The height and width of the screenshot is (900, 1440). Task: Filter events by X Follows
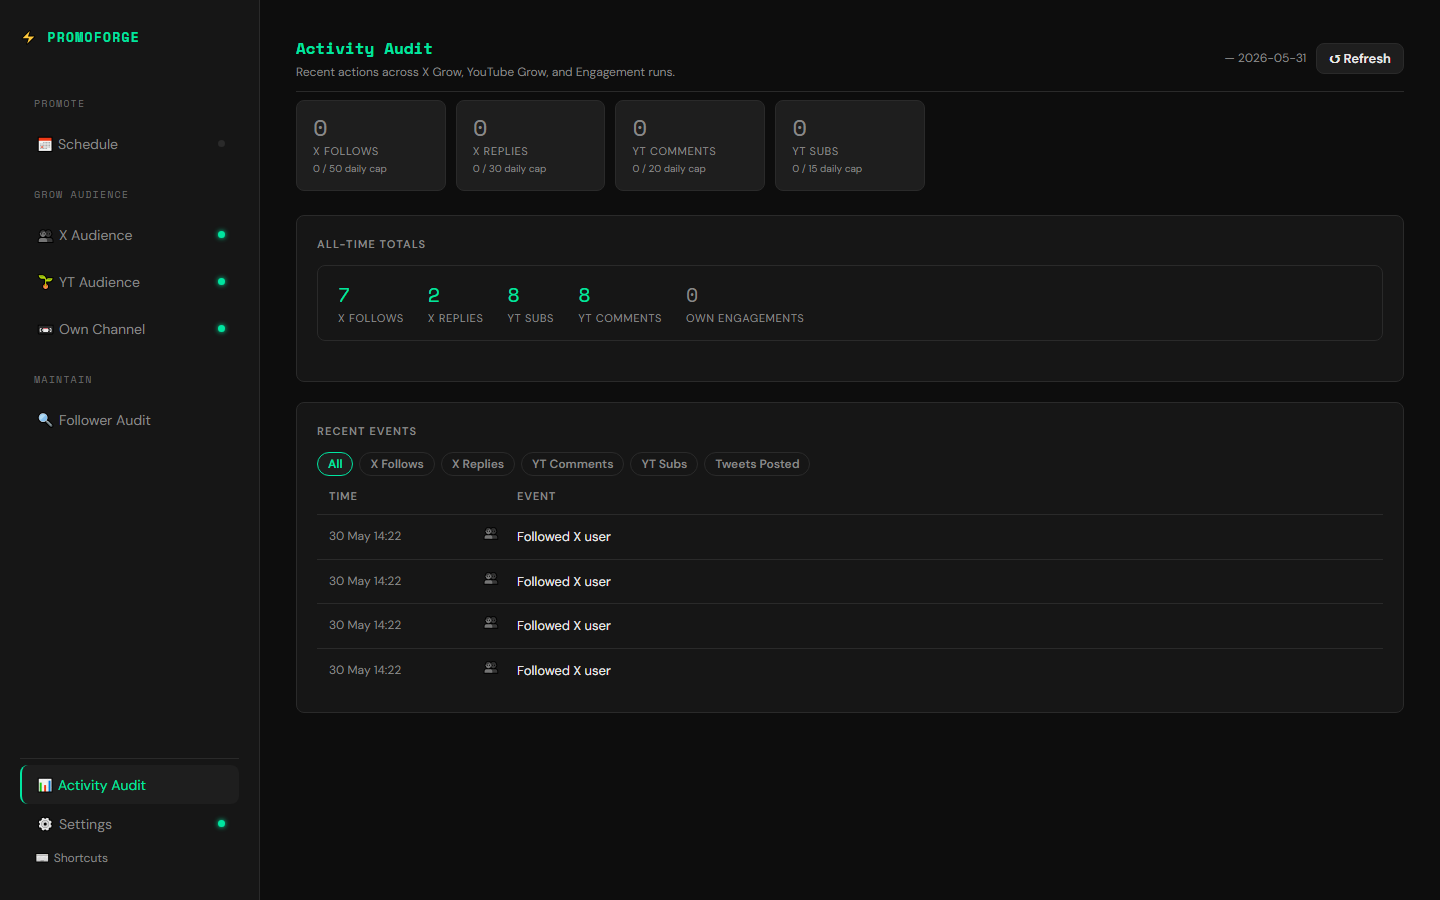click(397, 464)
